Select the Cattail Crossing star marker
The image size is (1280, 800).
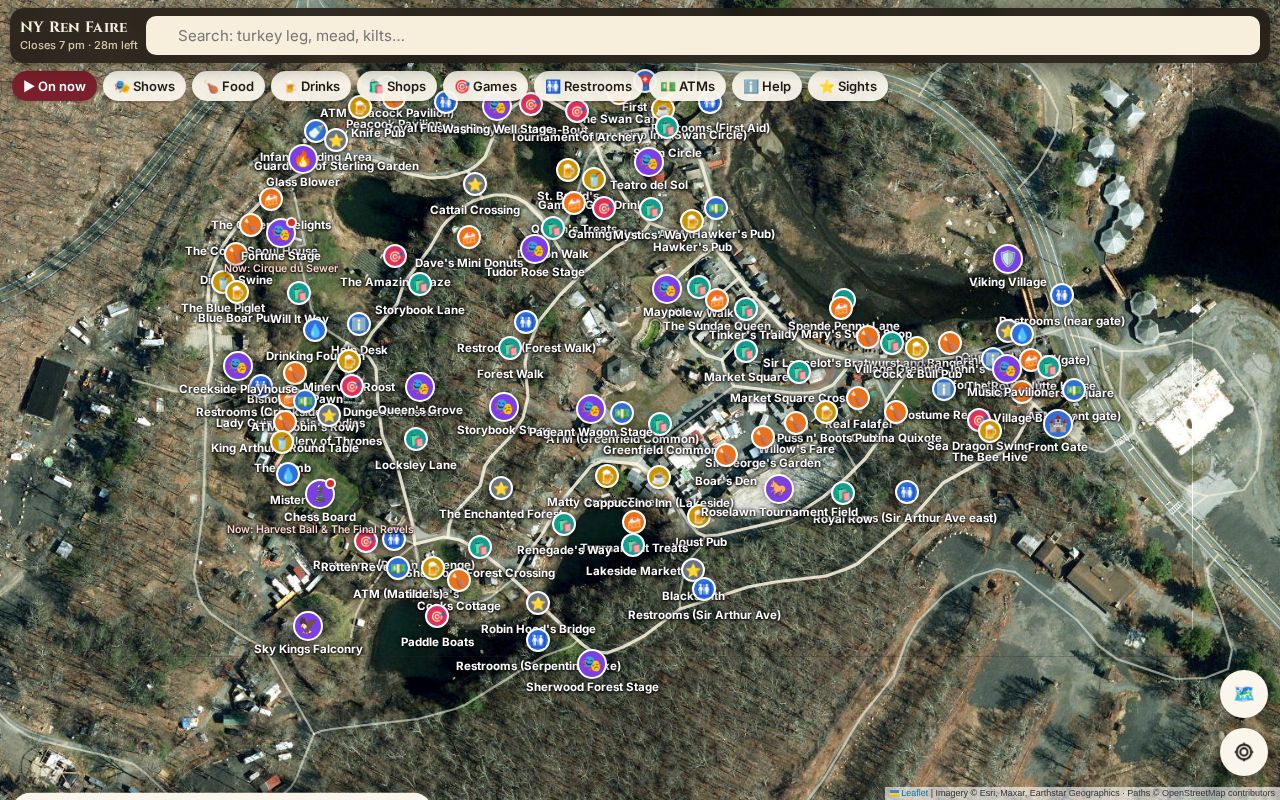475,184
